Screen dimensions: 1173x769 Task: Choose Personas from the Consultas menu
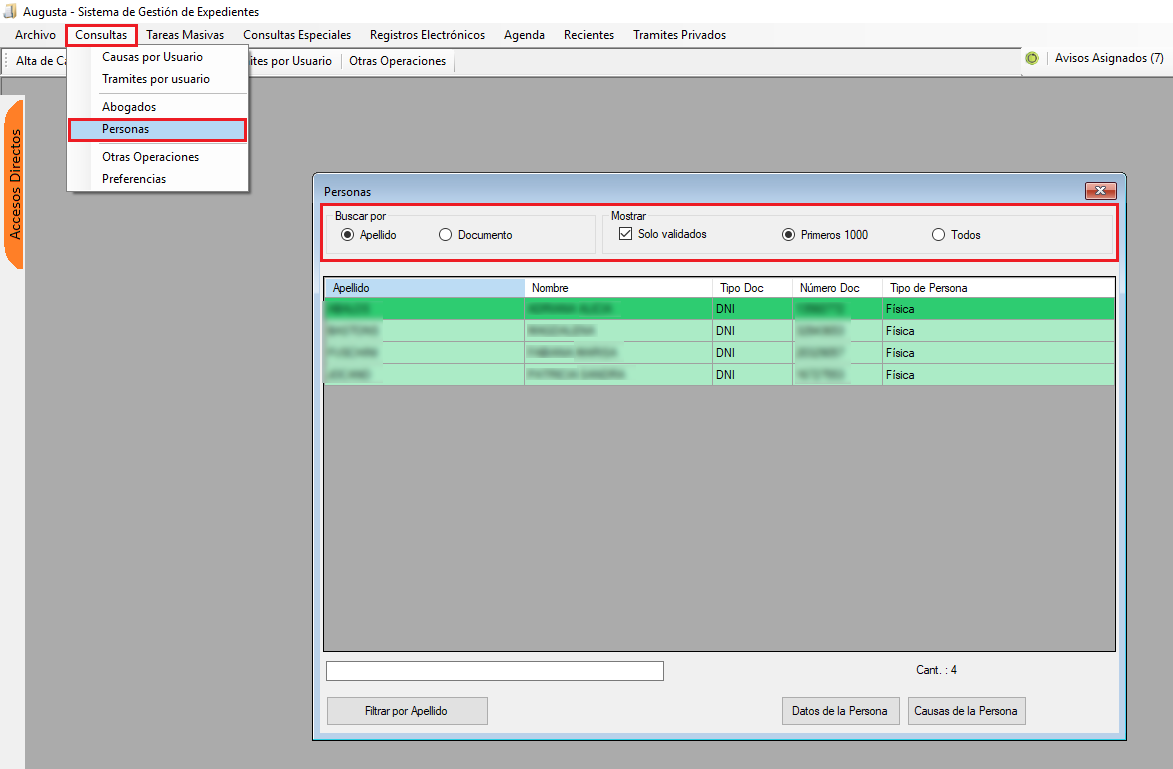pyautogui.click(x=126, y=129)
